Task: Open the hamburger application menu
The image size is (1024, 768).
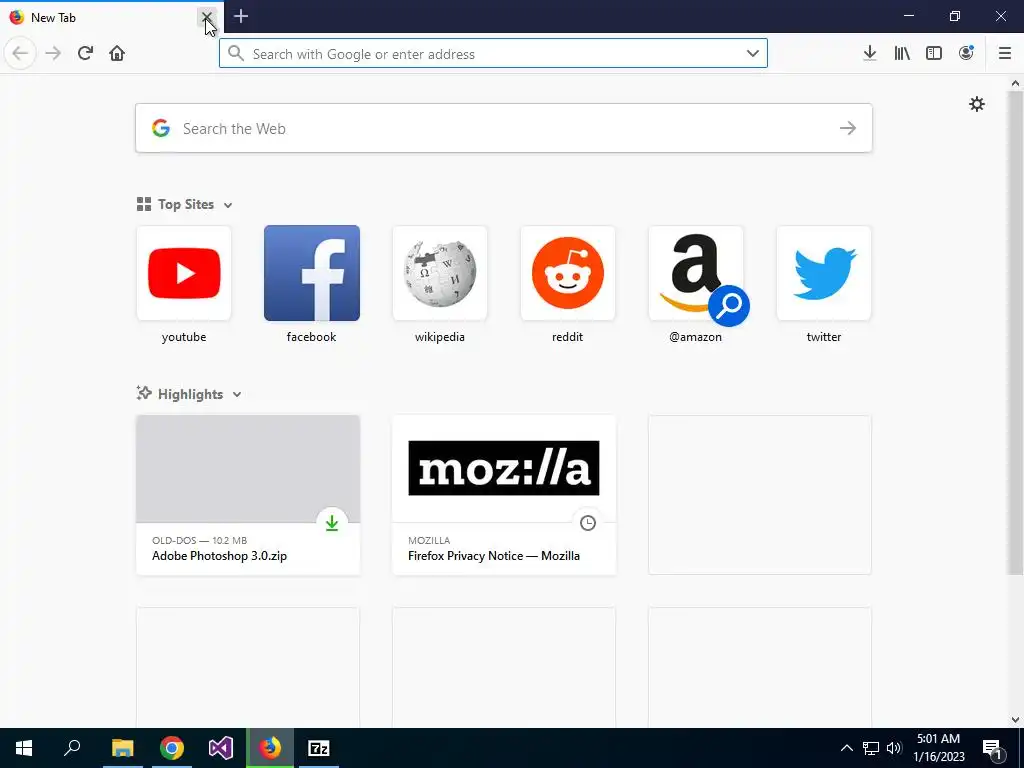Action: [1004, 53]
